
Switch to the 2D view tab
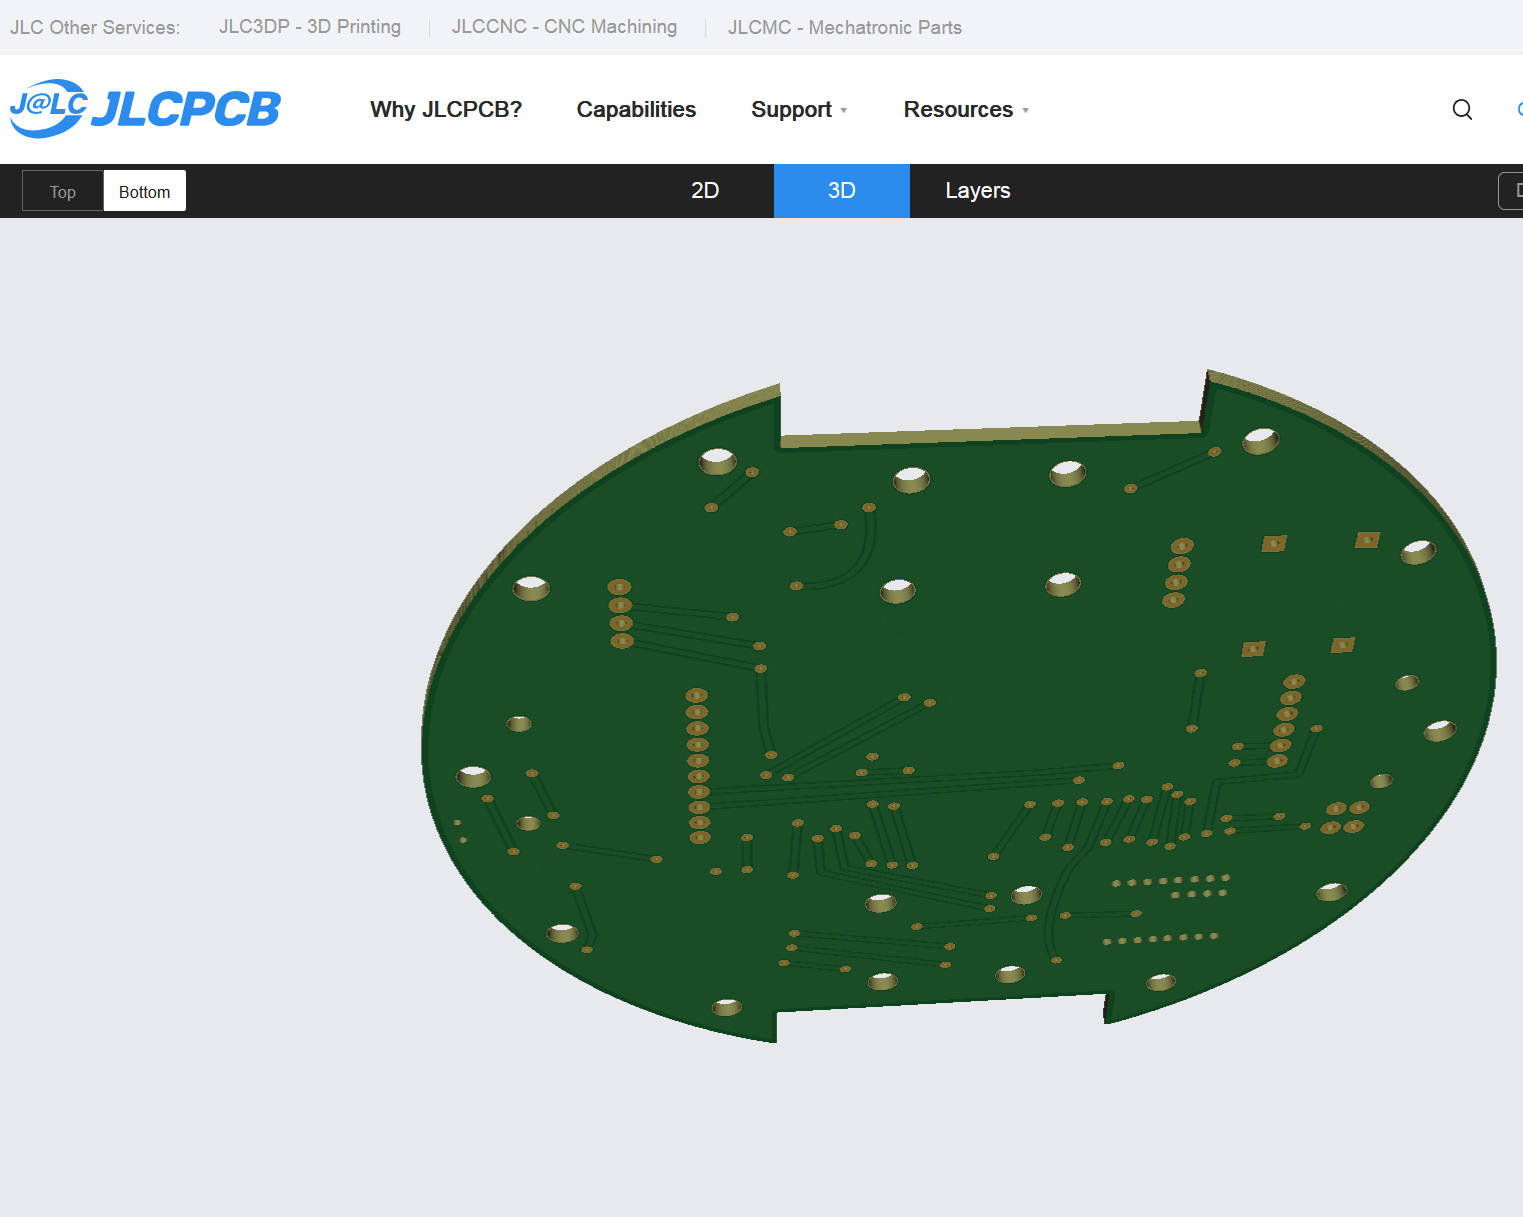(x=705, y=191)
